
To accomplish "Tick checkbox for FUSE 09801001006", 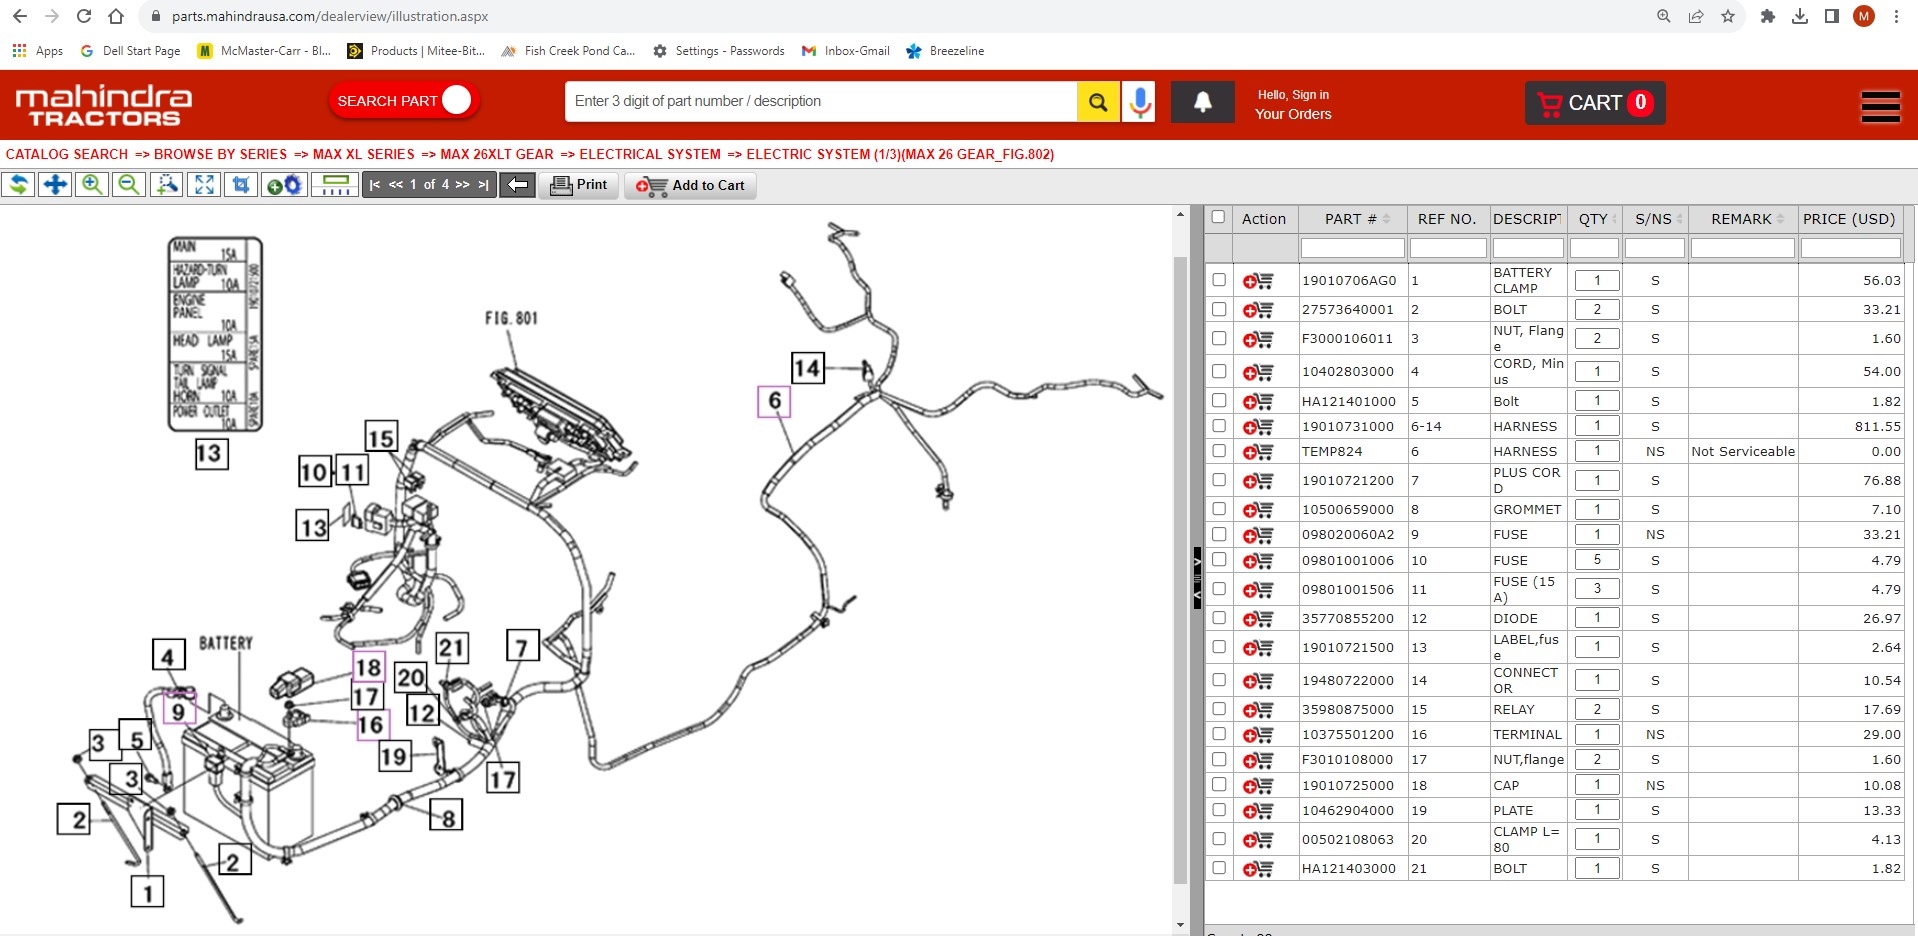I will click(x=1219, y=560).
